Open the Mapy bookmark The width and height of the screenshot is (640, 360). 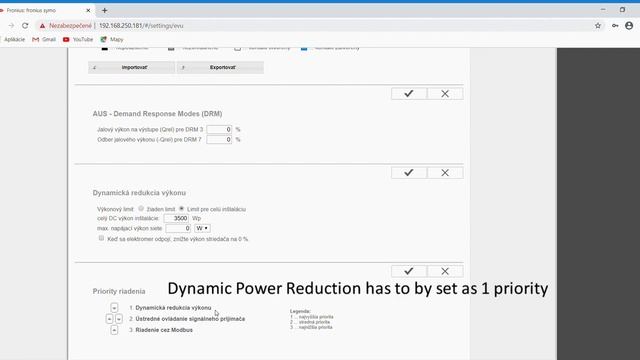112,40
